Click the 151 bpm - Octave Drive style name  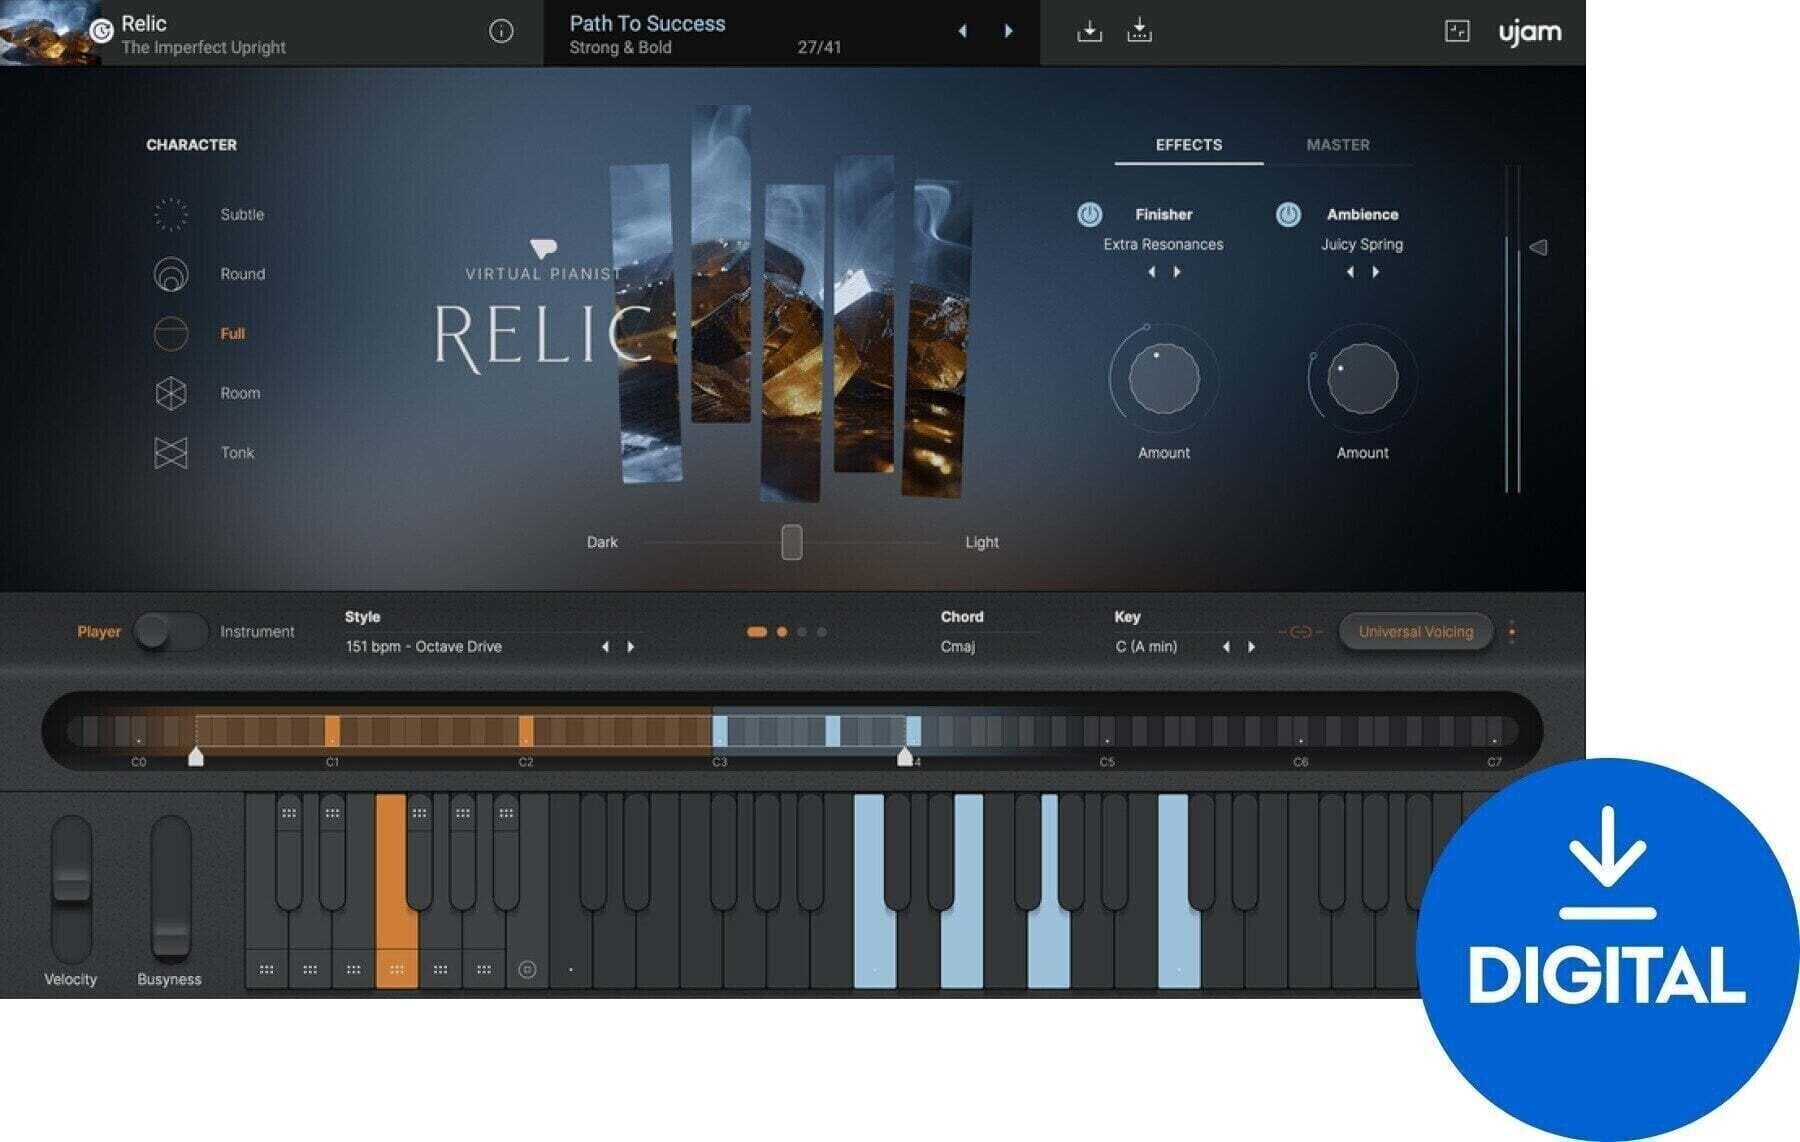point(423,647)
